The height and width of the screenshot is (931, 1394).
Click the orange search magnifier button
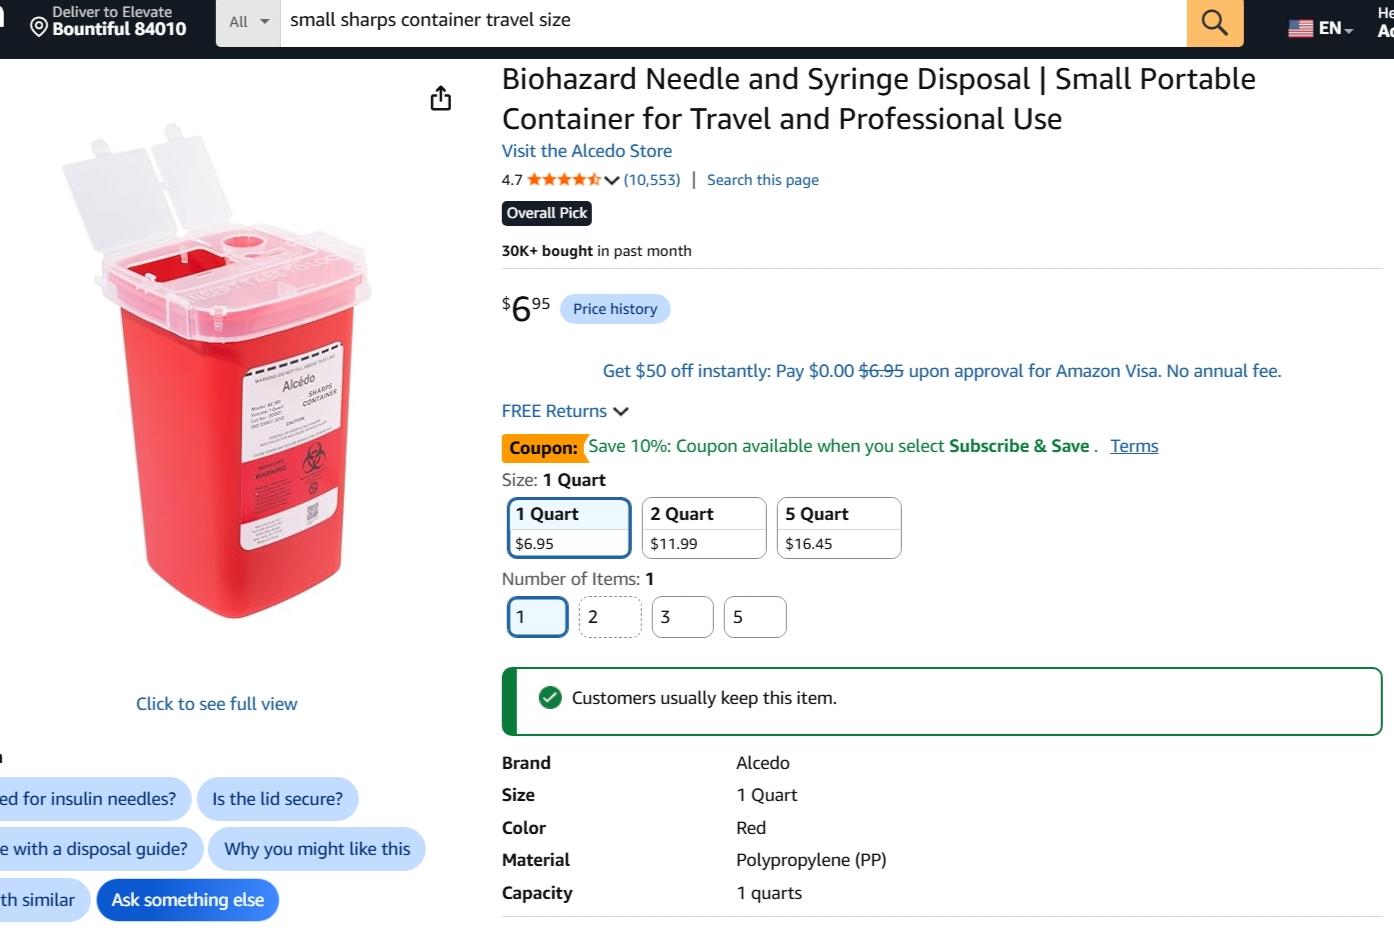point(1214,22)
